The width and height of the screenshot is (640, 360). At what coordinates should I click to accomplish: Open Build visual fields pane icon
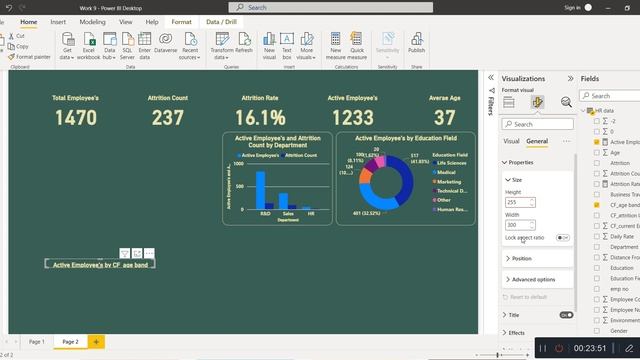509,102
